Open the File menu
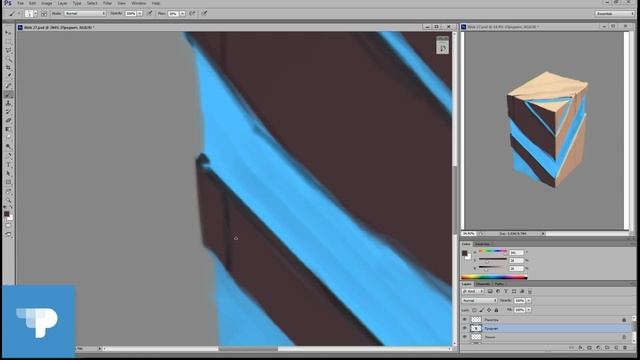Screen dimensions: 640x360 point(20,3)
